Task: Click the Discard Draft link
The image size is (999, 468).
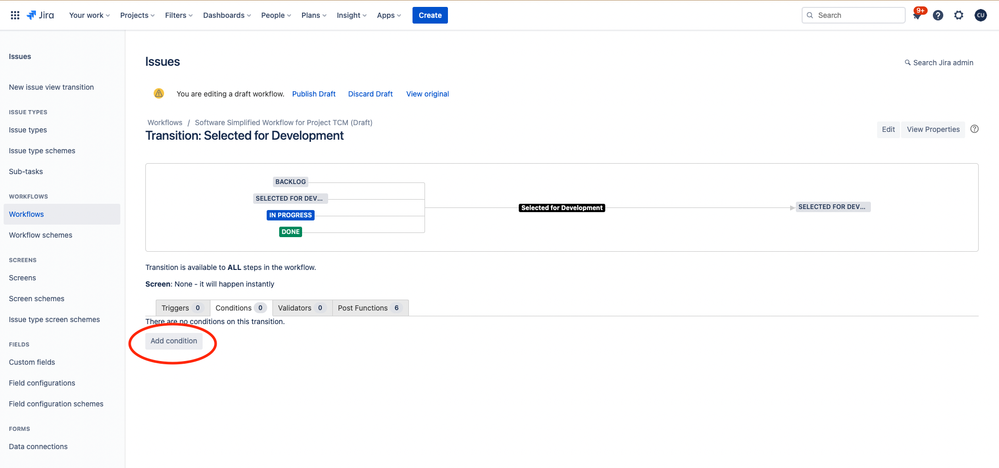Action: point(370,94)
